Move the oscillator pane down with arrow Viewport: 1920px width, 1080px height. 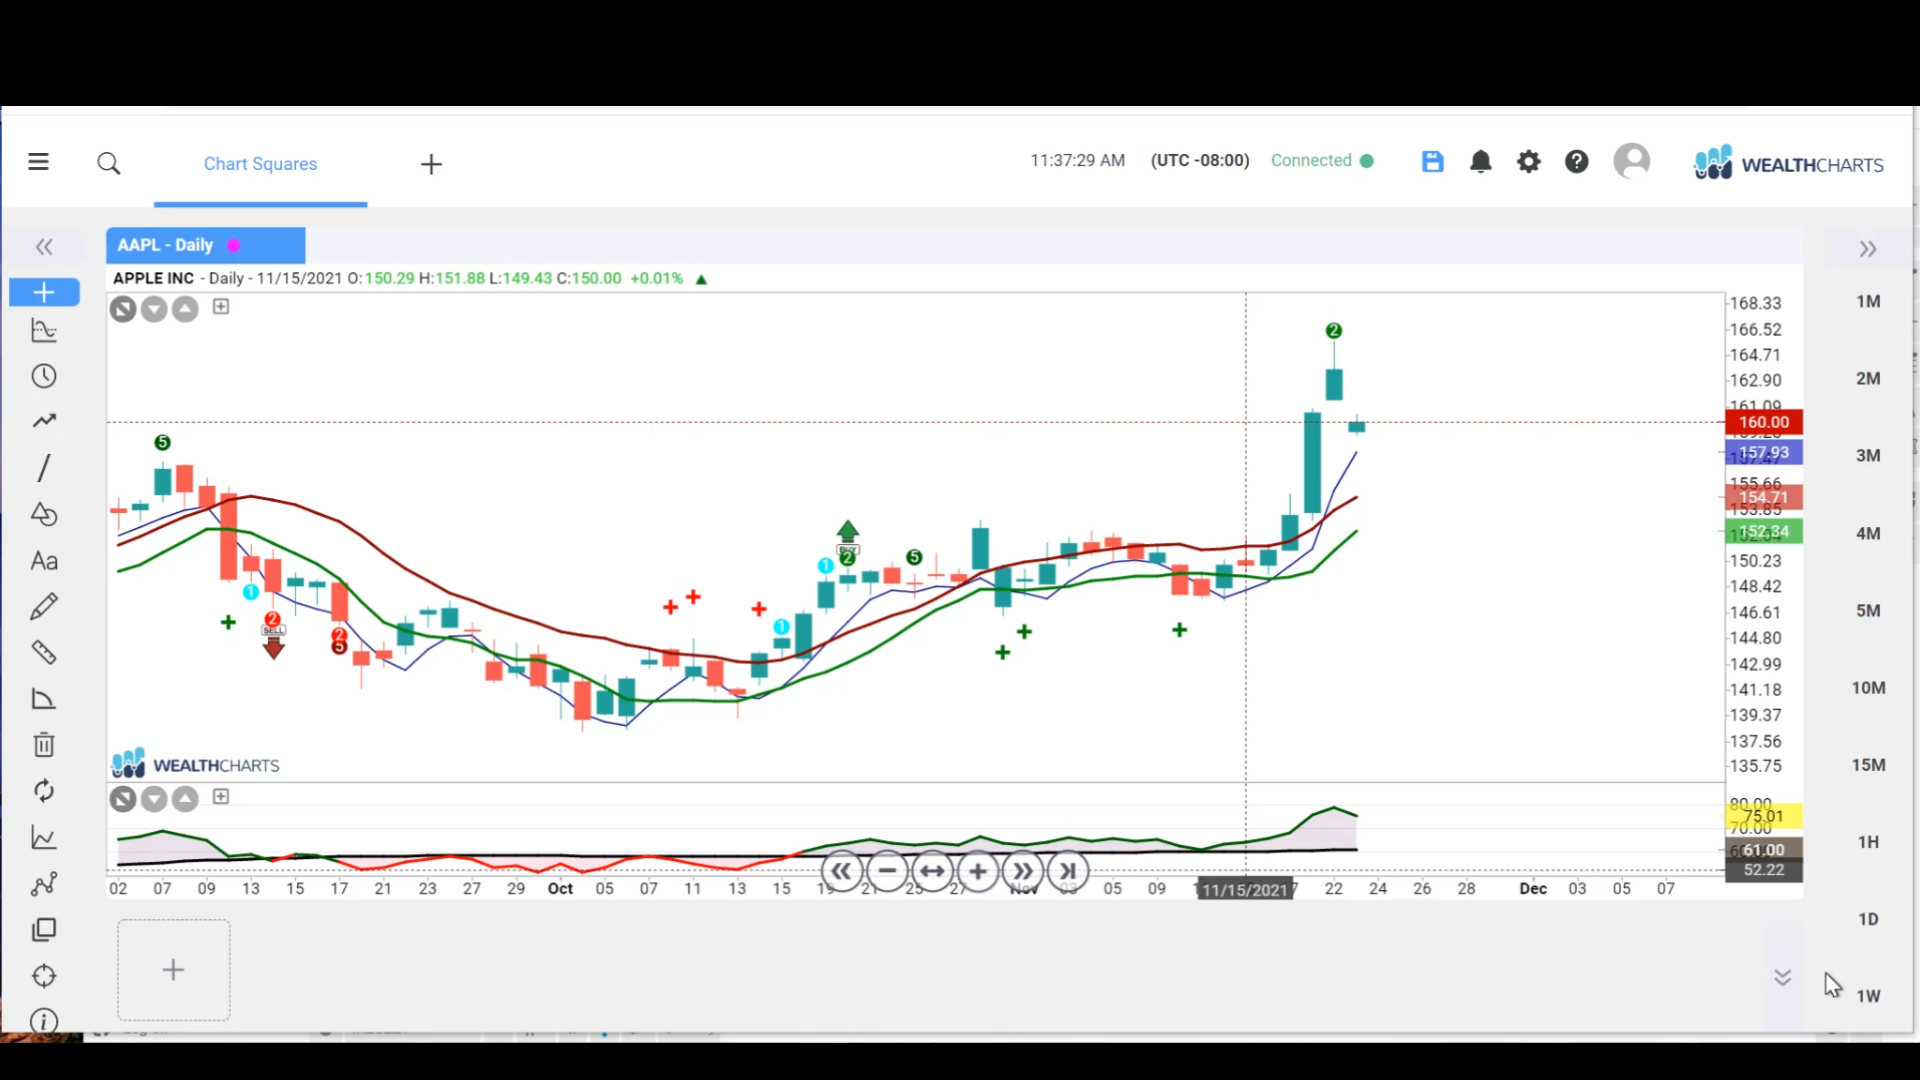154,799
